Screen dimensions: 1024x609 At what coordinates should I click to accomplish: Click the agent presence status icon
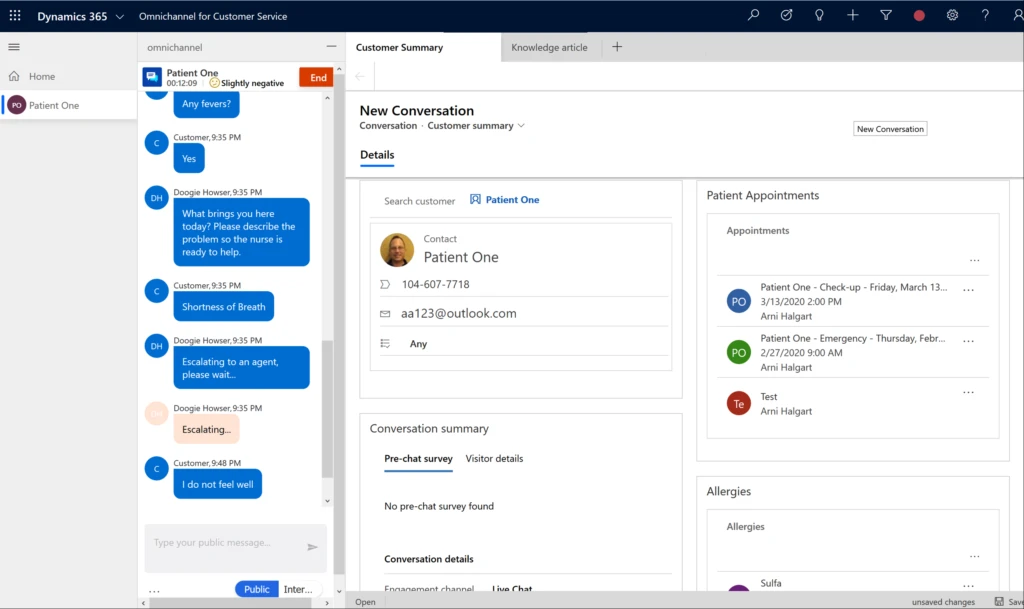pyautogui.click(x=919, y=15)
